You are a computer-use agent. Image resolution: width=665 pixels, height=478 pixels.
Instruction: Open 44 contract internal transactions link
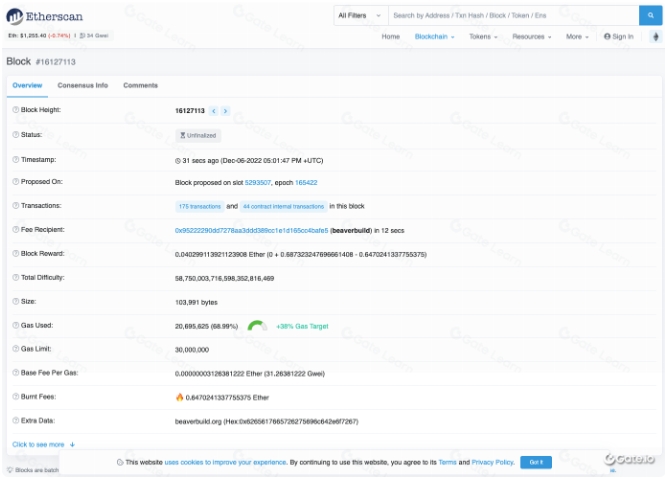click(283, 207)
